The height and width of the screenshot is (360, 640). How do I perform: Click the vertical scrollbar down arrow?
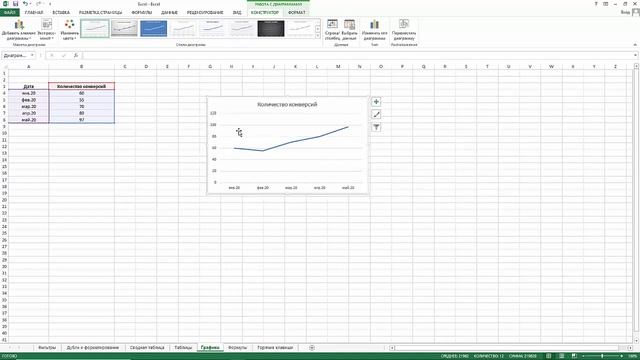pos(636,340)
